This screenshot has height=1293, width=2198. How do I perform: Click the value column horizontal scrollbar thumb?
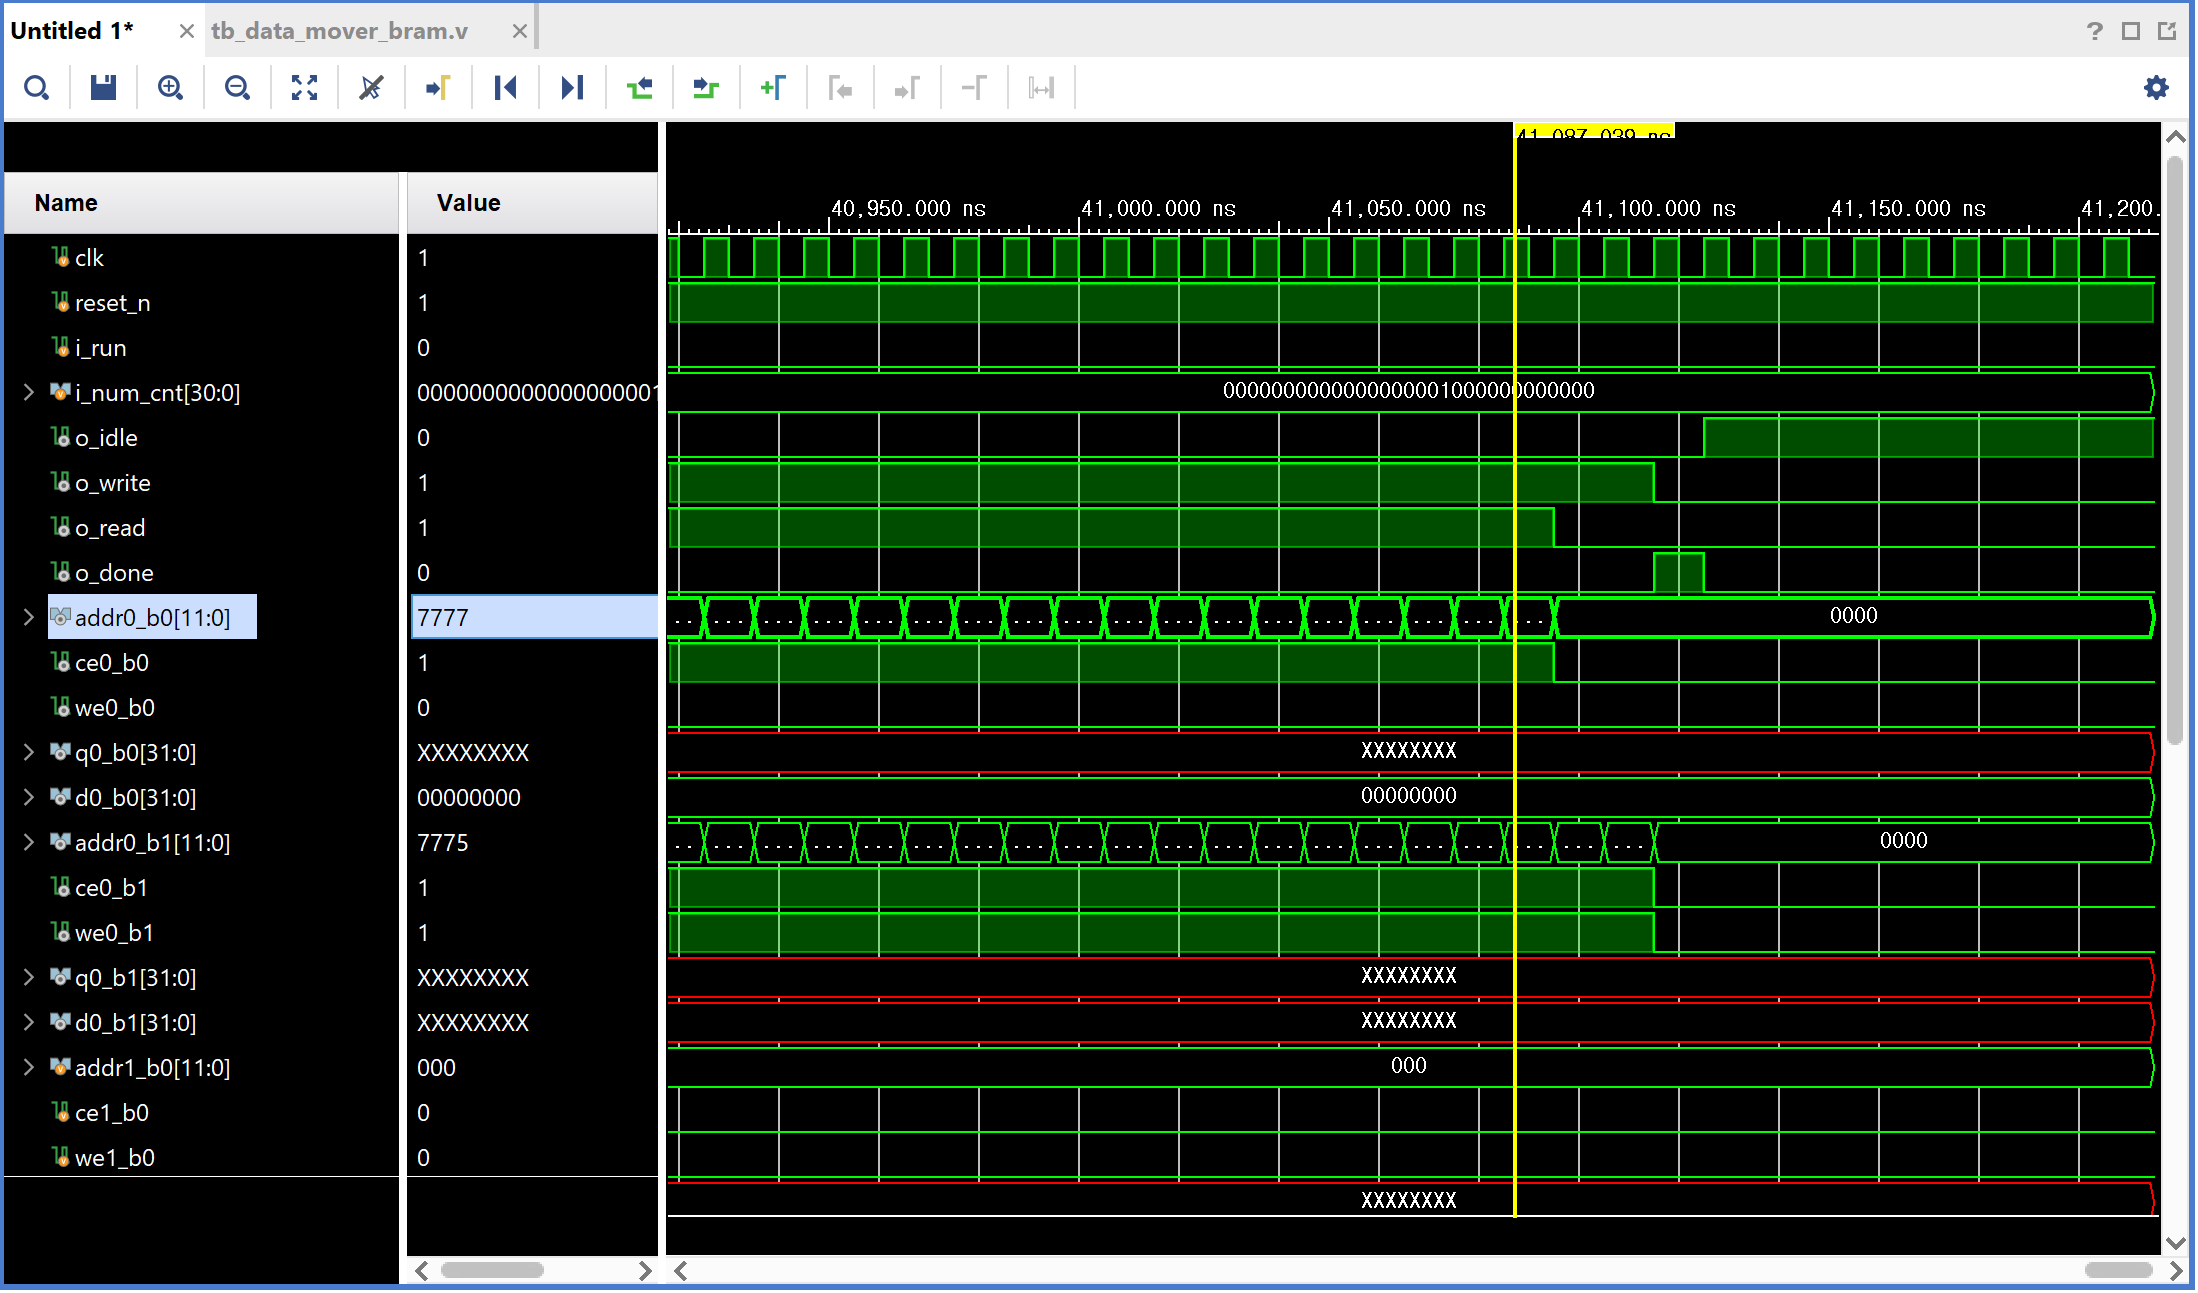pos(492,1271)
